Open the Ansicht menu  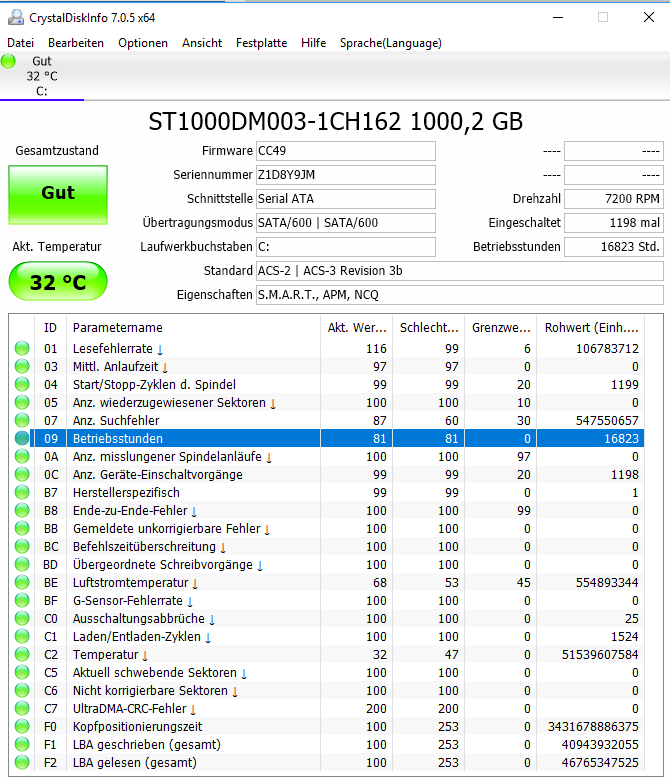click(x=202, y=43)
